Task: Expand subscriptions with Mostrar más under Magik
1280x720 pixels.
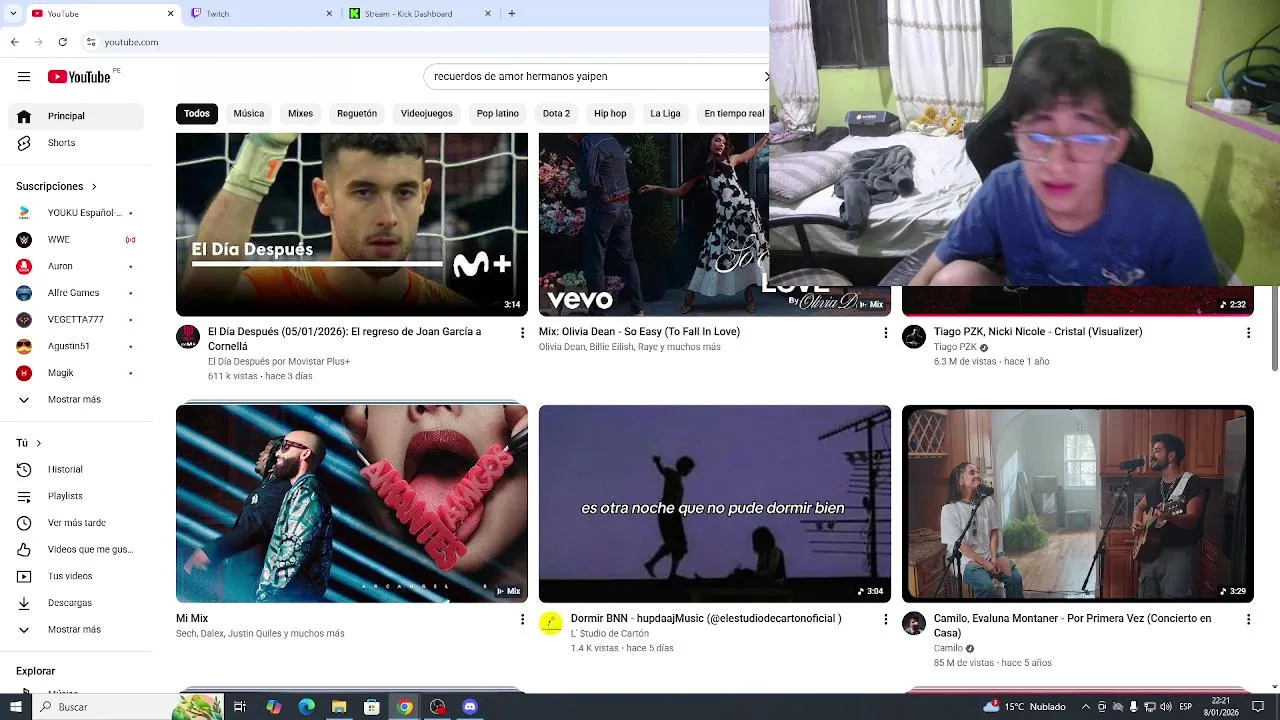Action: (x=76, y=400)
